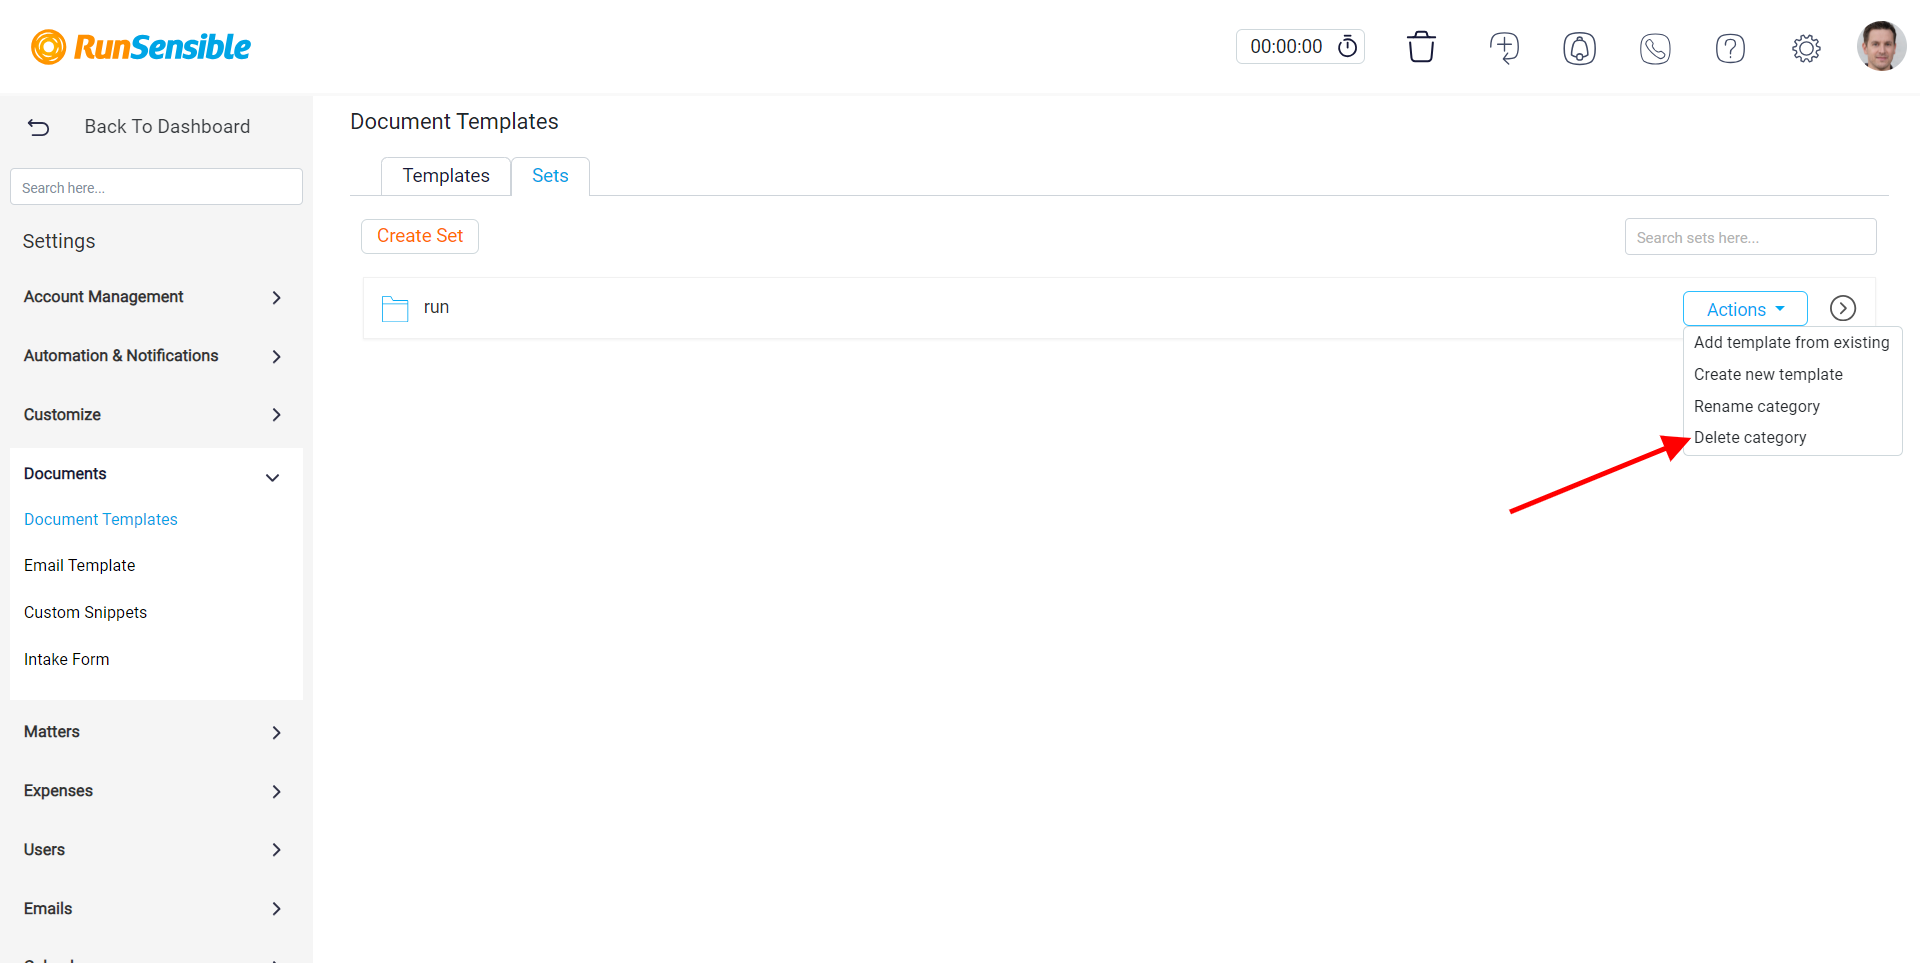Go Back To Dashboard

pyautogui.click(x=167, y=127)
